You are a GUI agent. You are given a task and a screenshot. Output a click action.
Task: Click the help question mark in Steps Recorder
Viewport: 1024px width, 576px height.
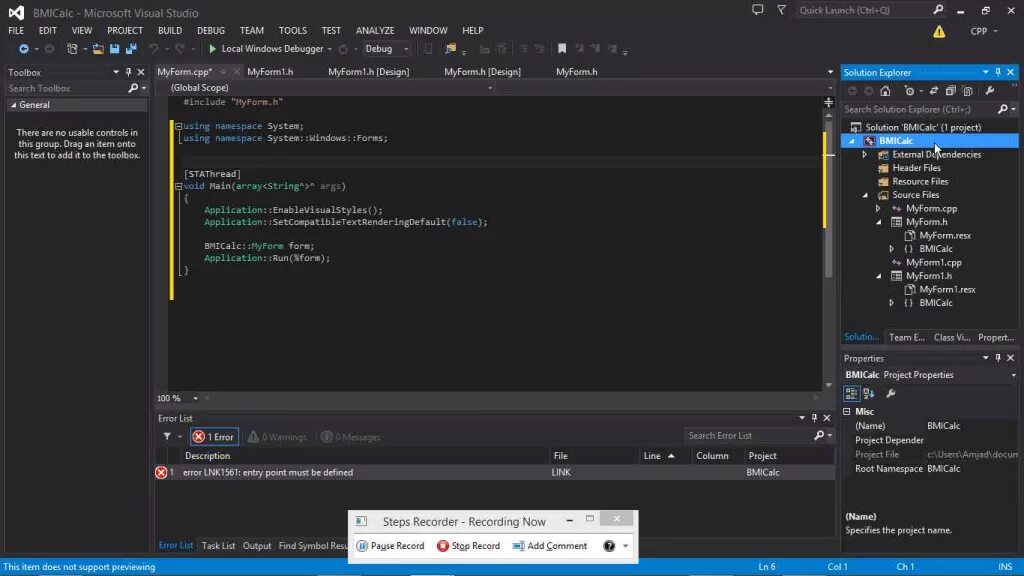(609, 546)
